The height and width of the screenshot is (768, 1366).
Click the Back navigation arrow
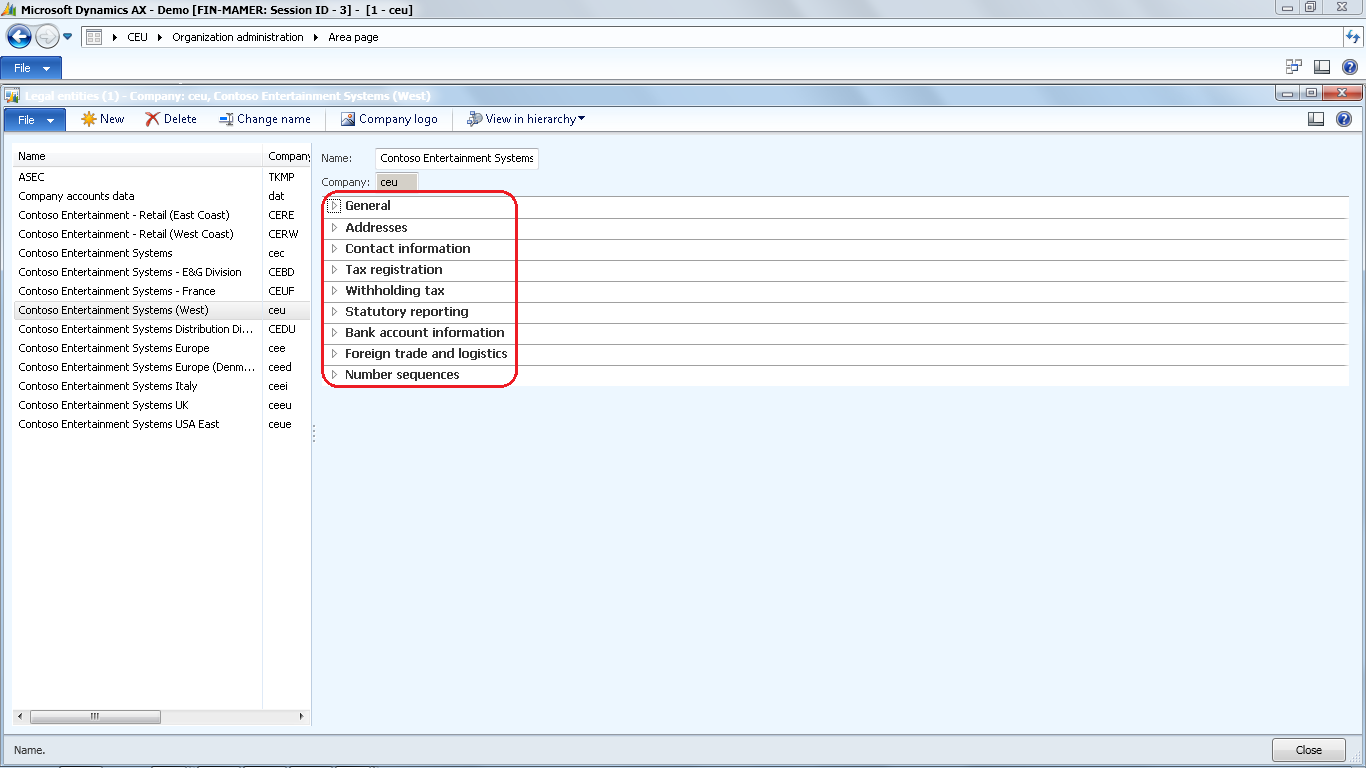click(19, 37)
